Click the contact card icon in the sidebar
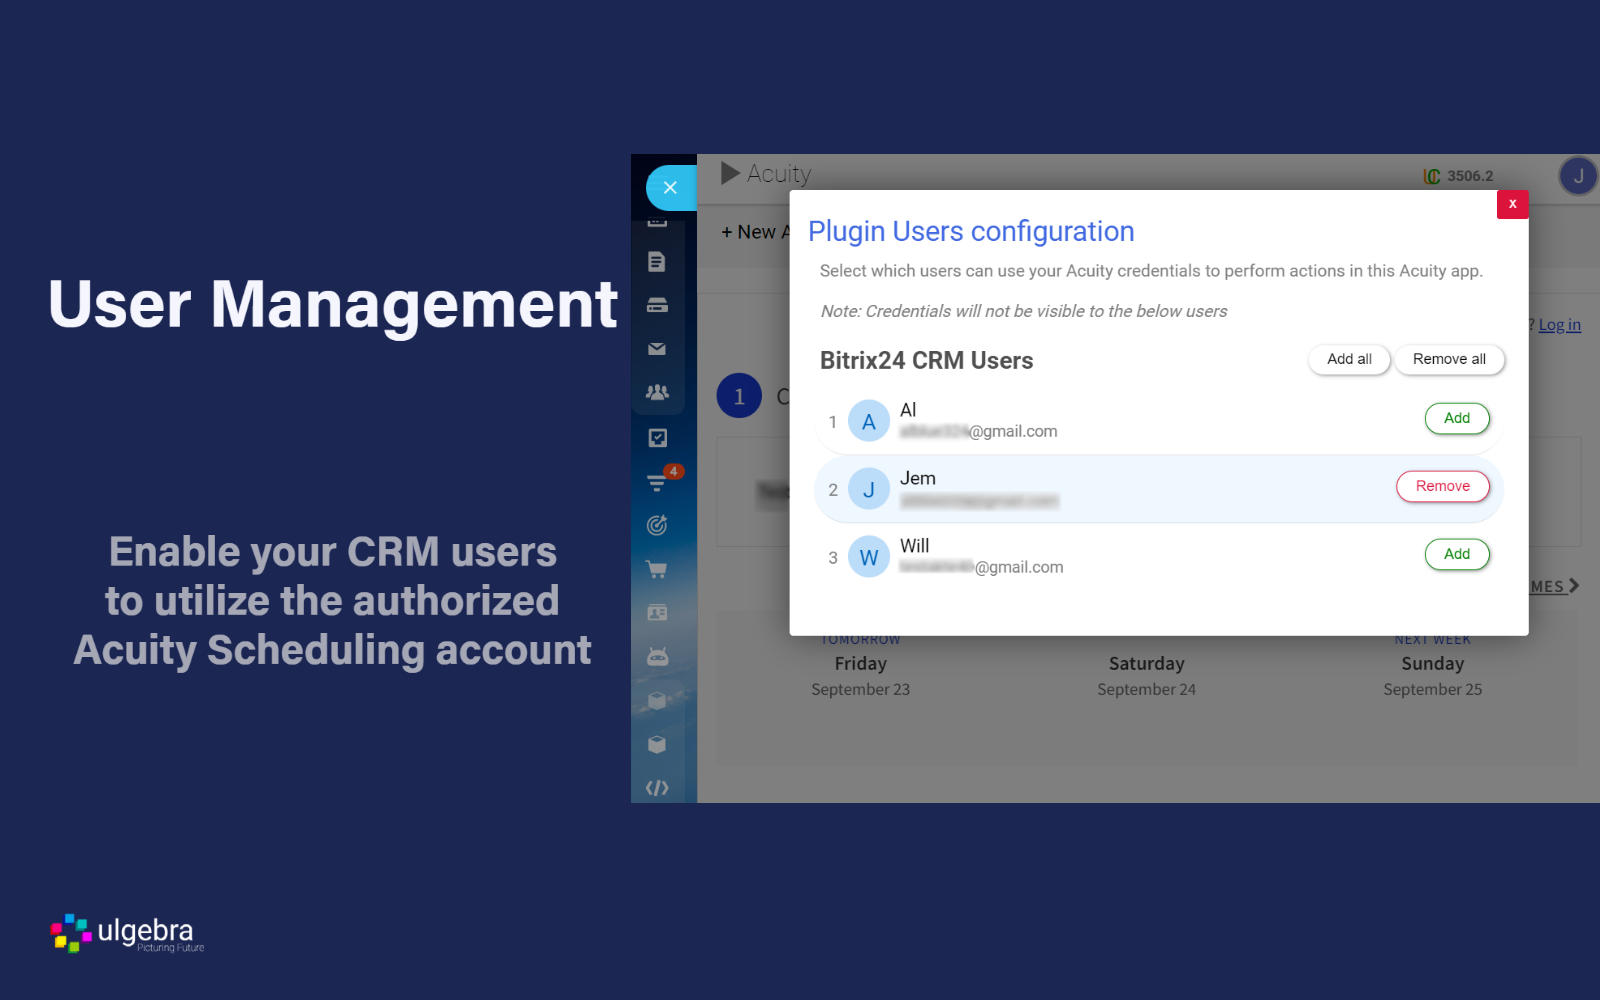Image resolution: width=1600 pixels, height=1000 pixels. [x=657, y=613]
